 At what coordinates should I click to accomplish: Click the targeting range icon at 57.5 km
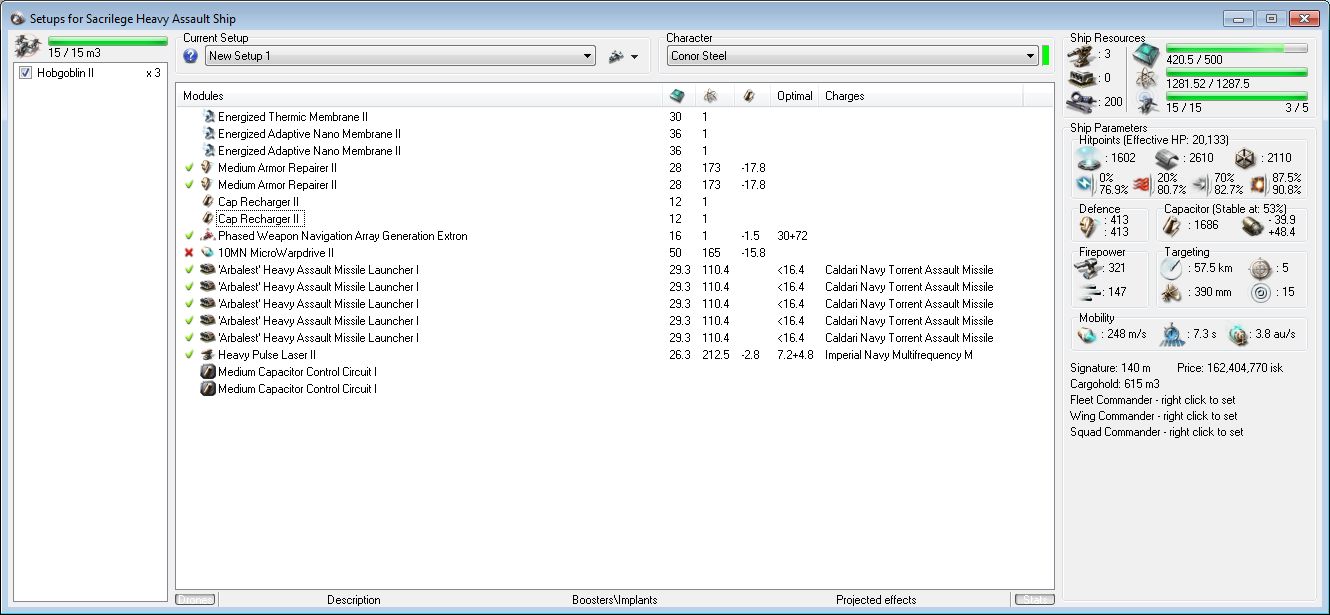click(x=1172, y=268)
